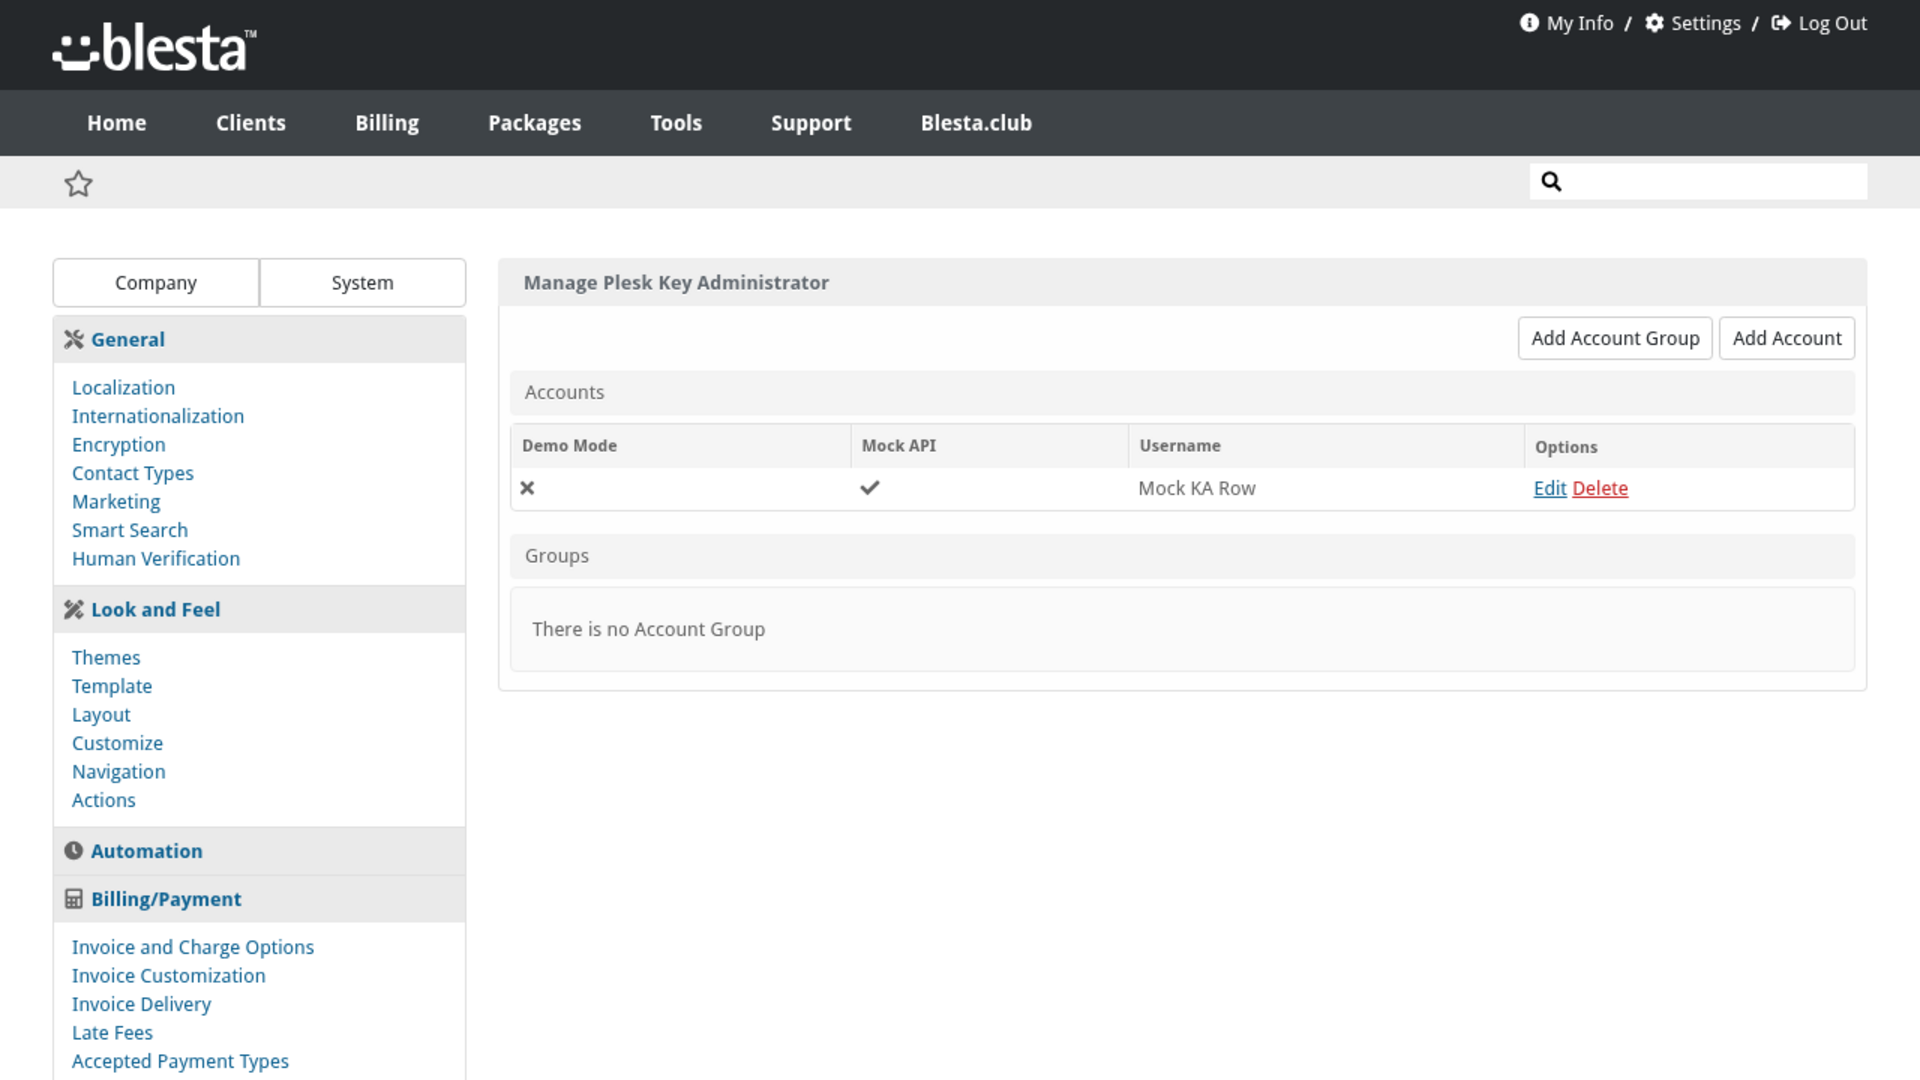The height and width of the screenshot is (1080, 1920).
Task: Click the Look and Feel brush icon
Action: [x=74, y=609]
